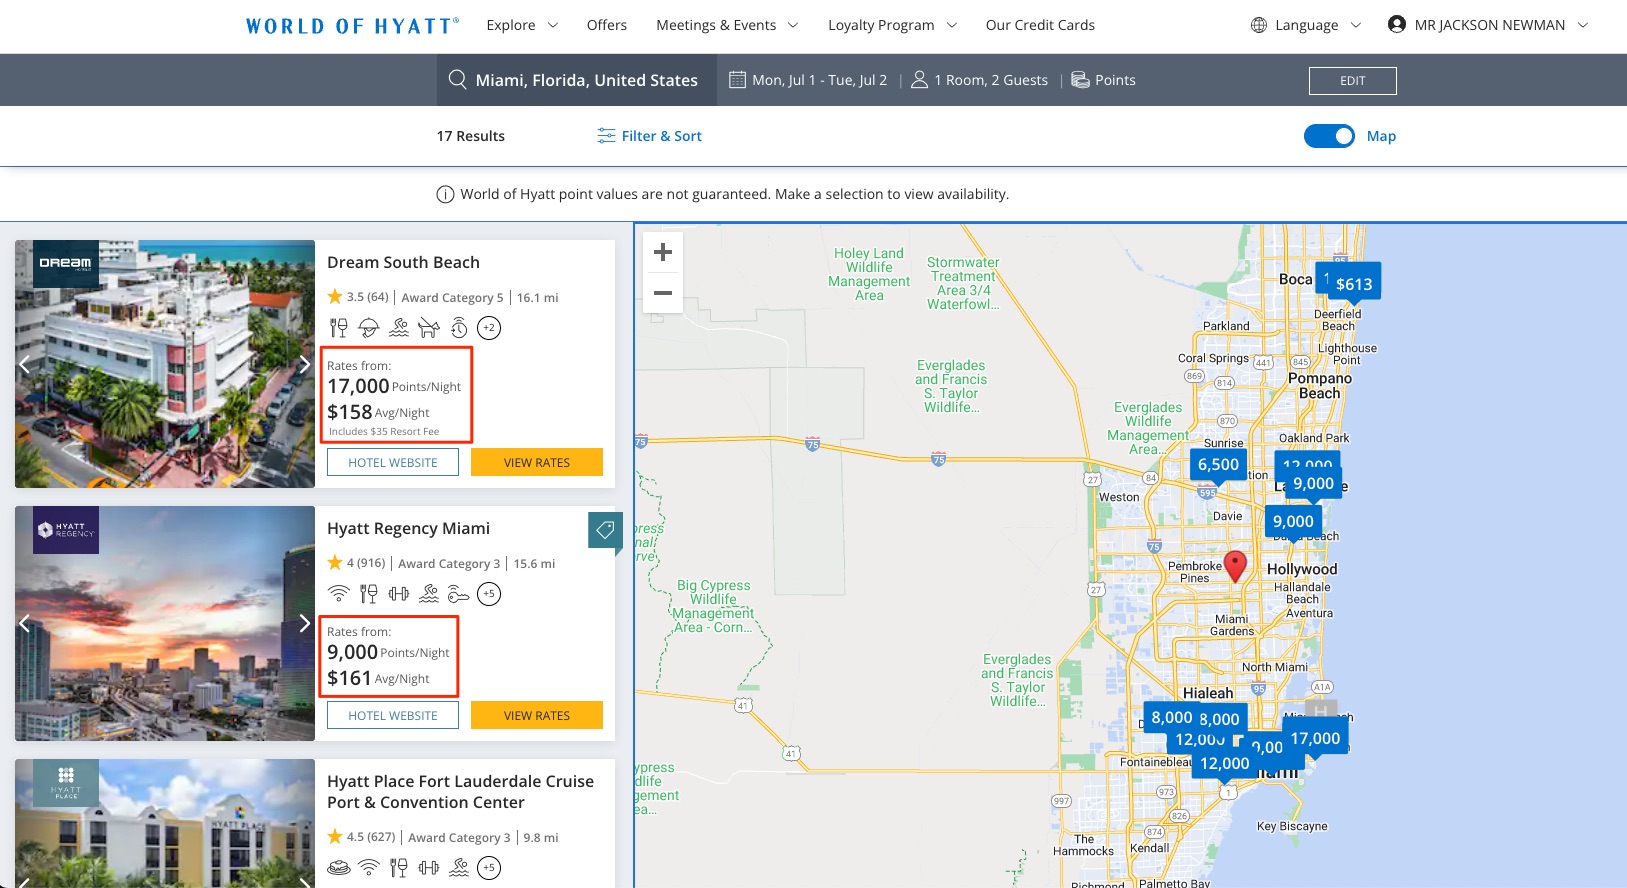1627x888 pixels.
Task: Select the $613 map price marker
Action: coord(1354,282)
